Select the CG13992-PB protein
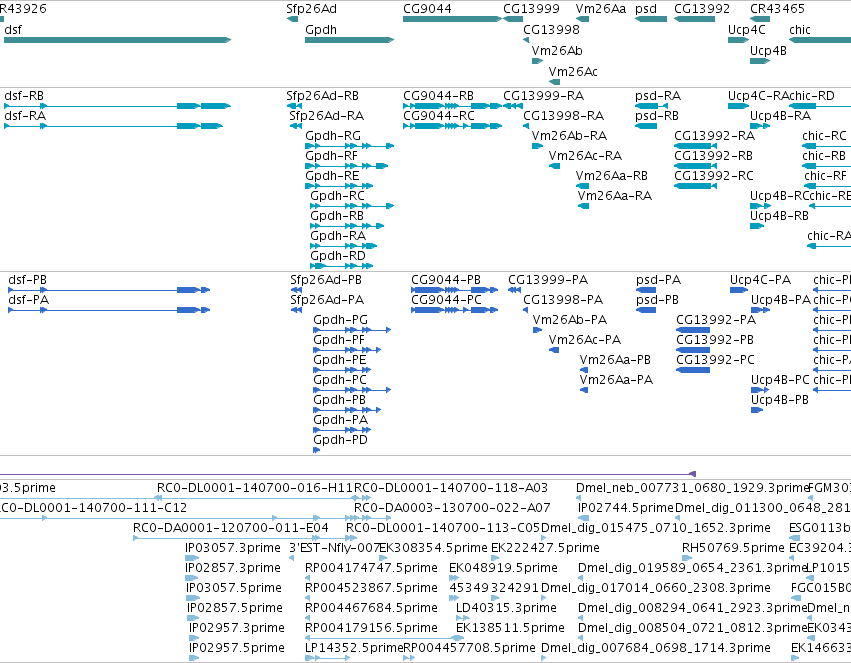The width and height of the screenshot is (851, 663). tap(693, 350)
